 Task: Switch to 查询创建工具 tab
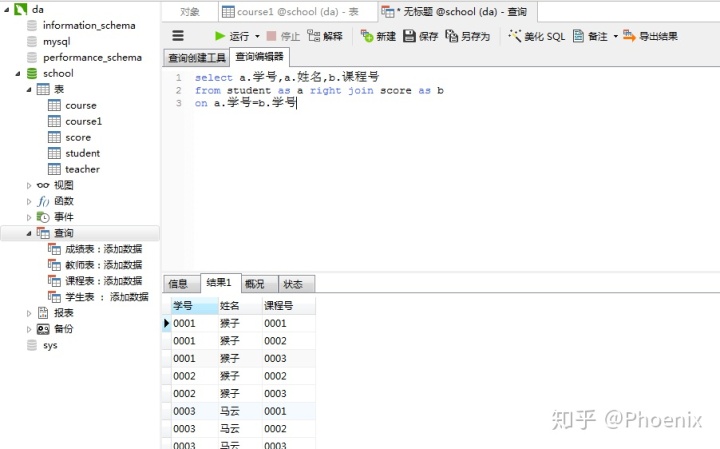(197, 58)
